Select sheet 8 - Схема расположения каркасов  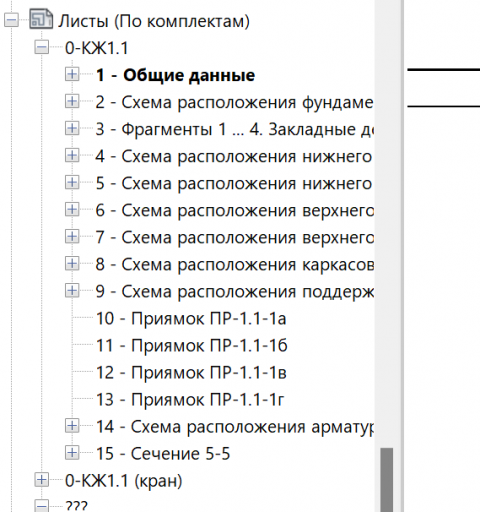tap(234, 265)
